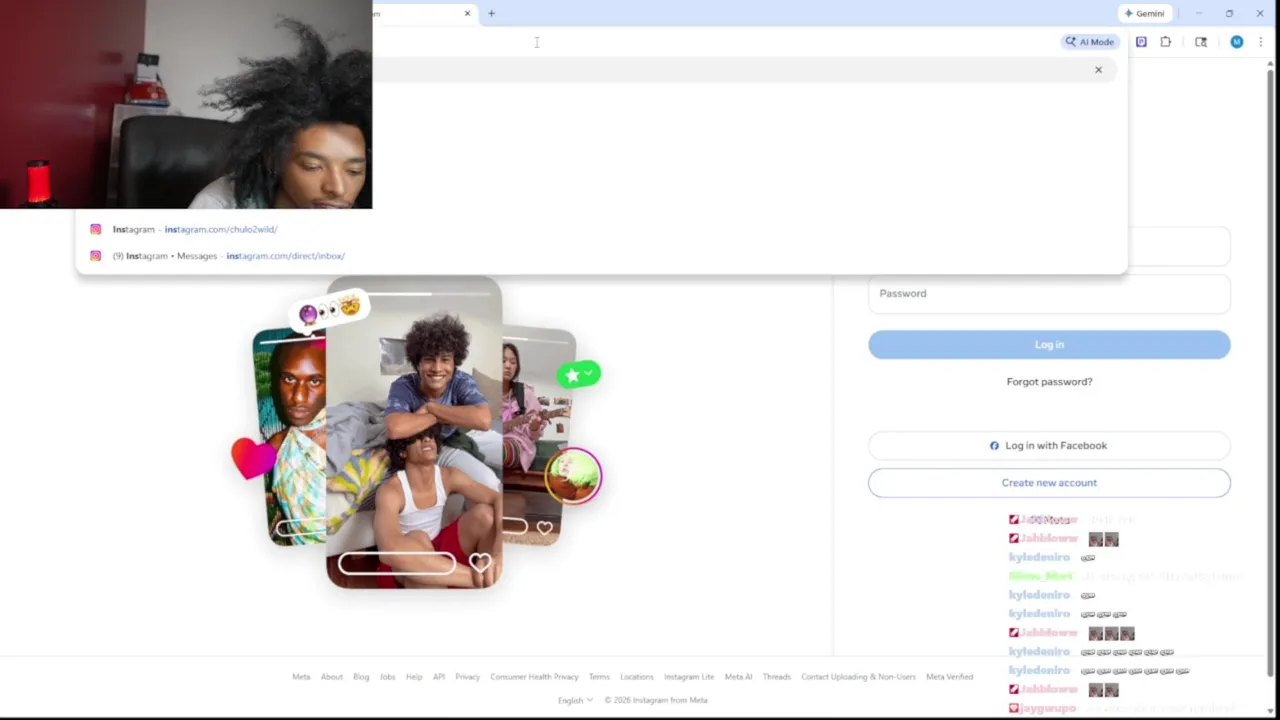Open the Extensions puzzle icon

(1166, 42)
